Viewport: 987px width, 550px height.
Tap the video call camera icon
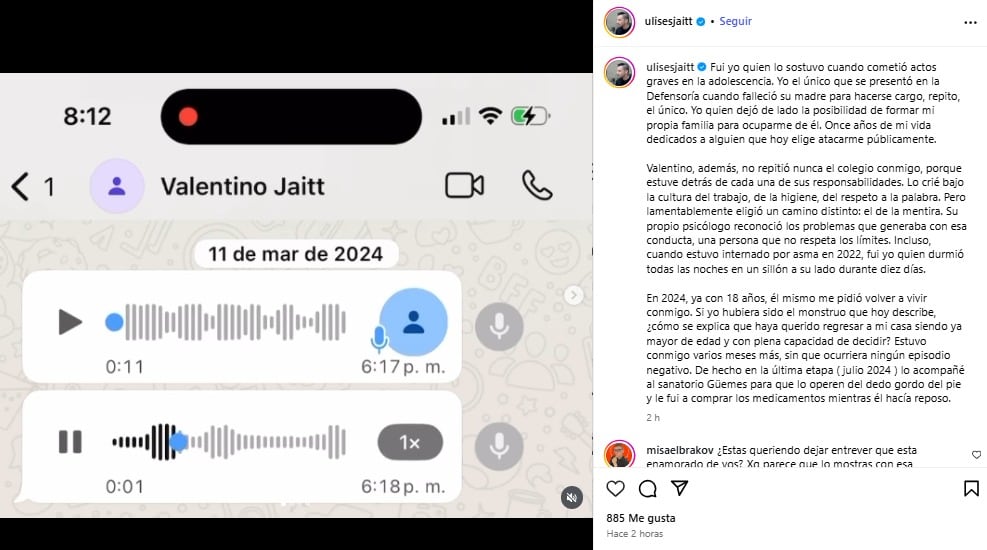[x=465, y=186]
